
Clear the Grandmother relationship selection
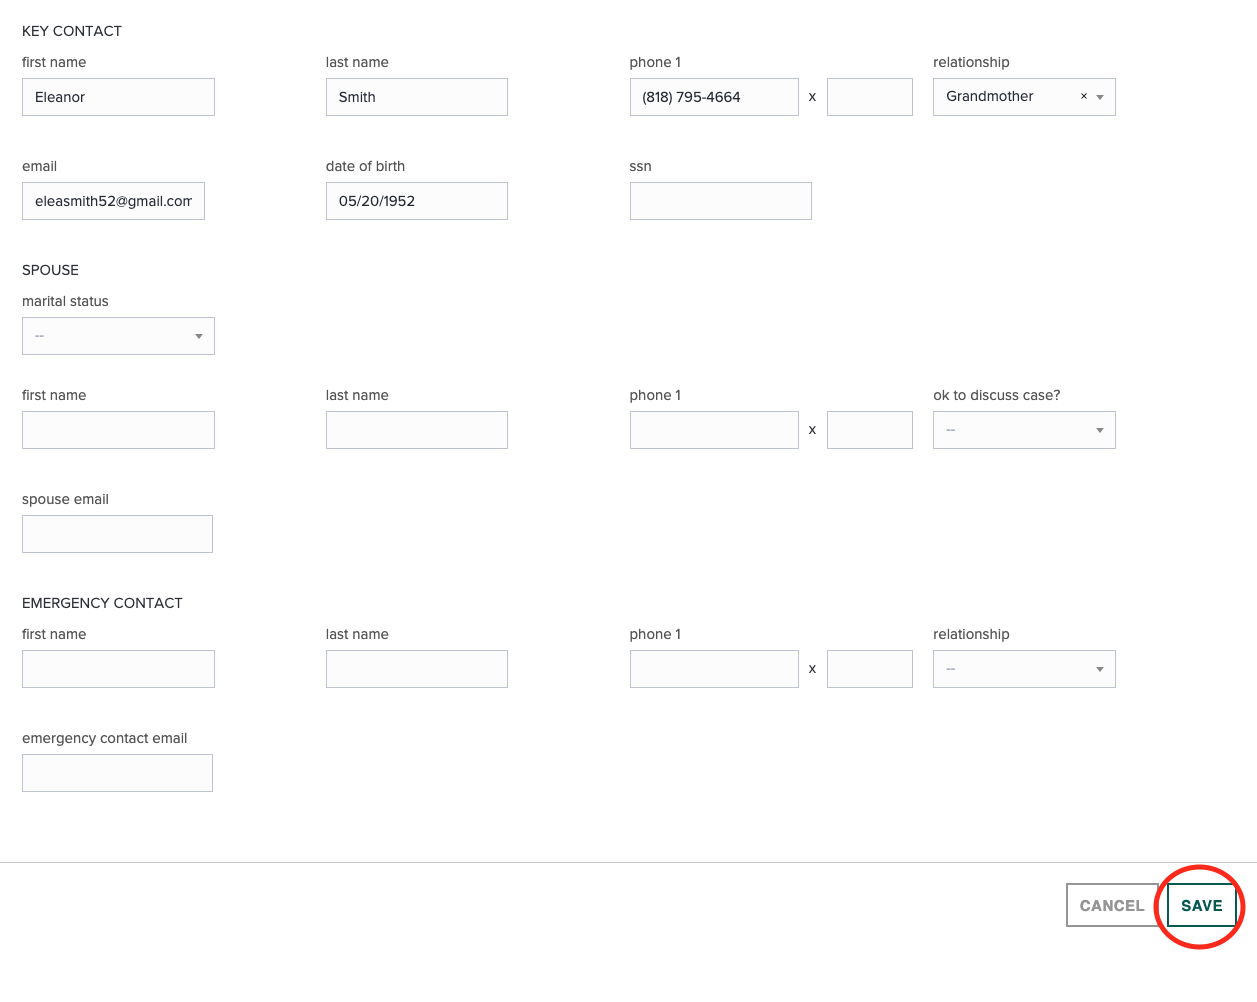pyautogui.click(x=1083, y=96)
